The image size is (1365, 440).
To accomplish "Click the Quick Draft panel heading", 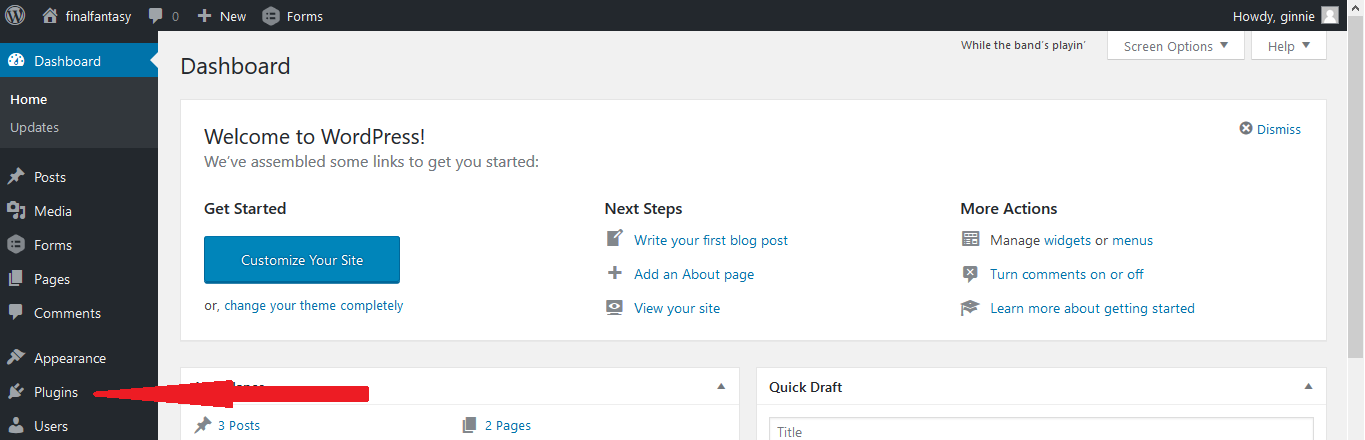I will (x=807, y=387).
